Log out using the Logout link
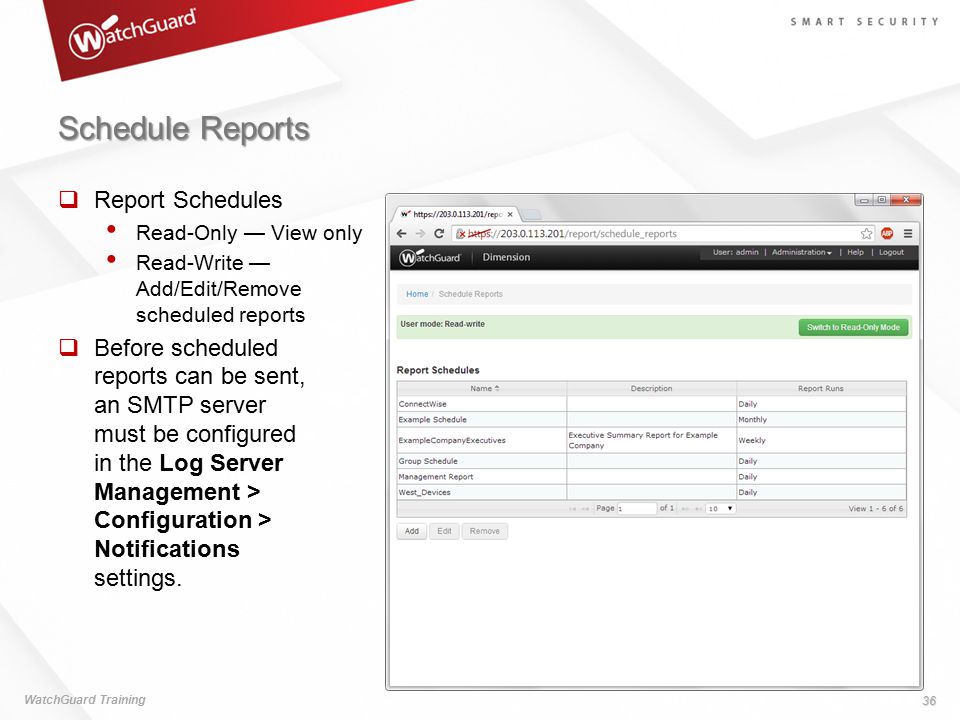This screenshot has width=960, height=720. [x=891, y=252]
